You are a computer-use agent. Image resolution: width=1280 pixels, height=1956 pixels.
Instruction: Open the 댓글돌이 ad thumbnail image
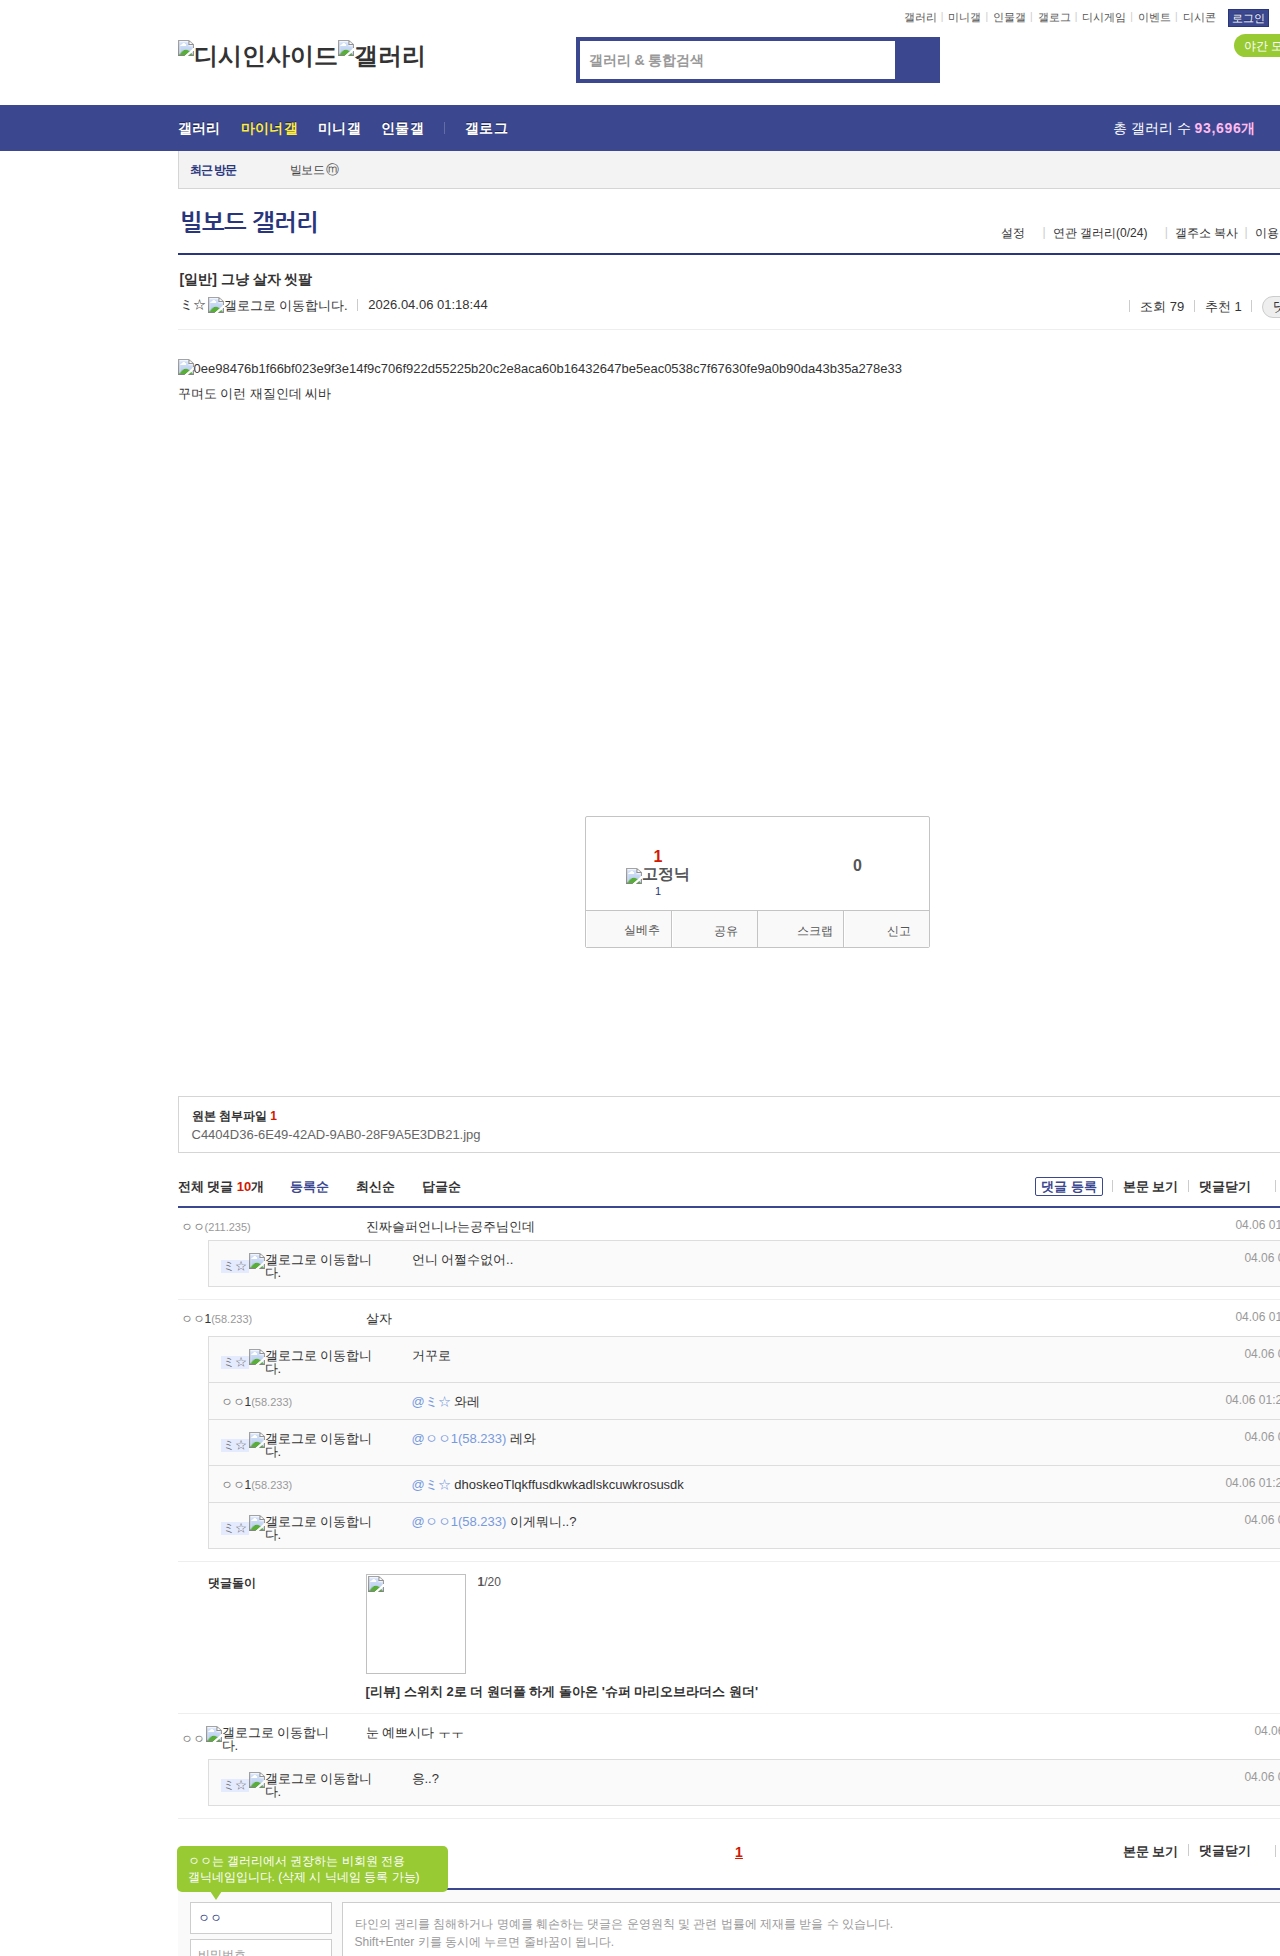415,1623
